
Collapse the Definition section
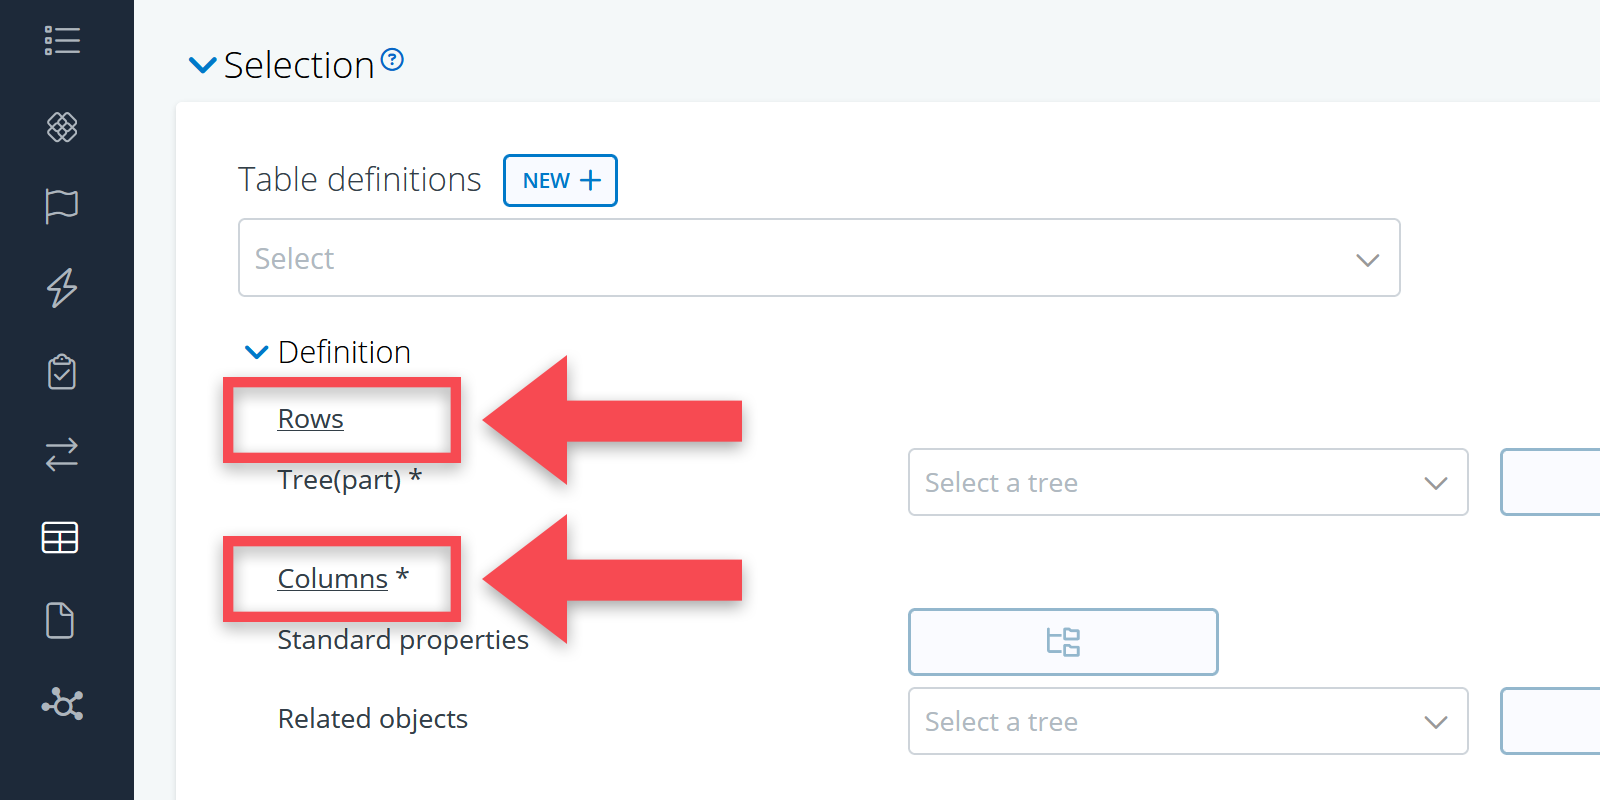(257, 352)
